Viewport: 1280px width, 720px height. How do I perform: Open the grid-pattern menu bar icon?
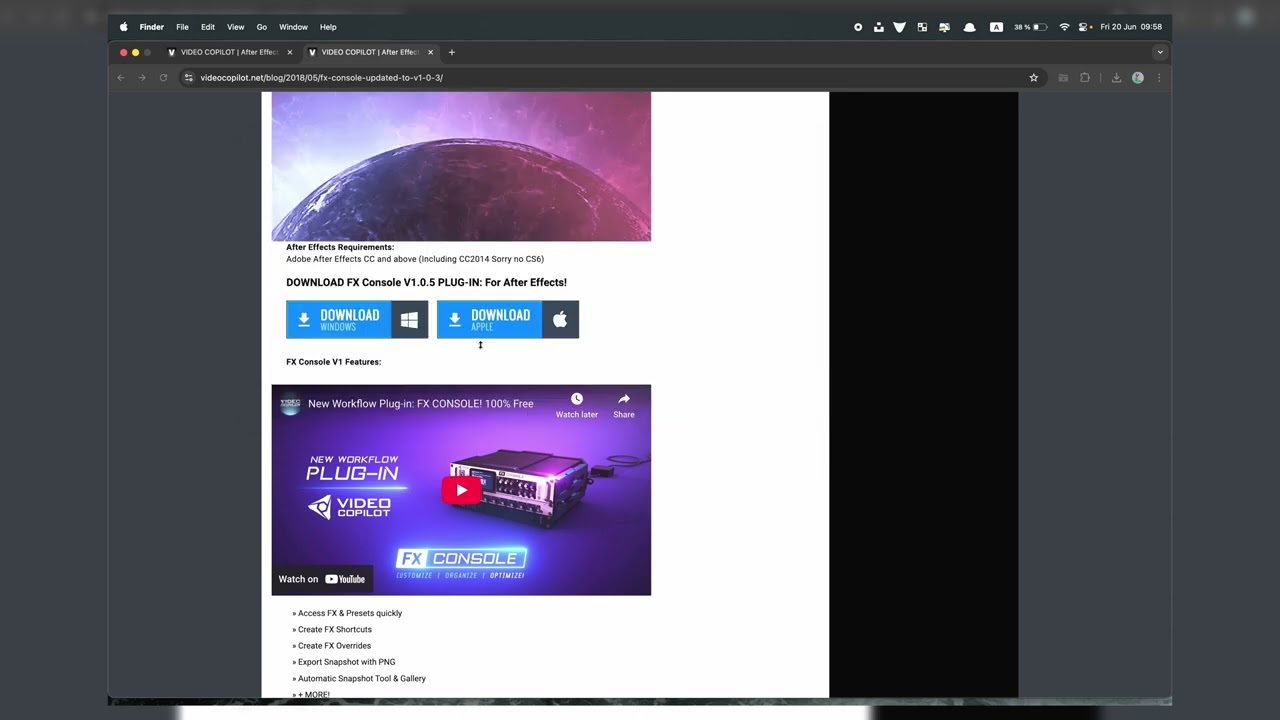922,27
